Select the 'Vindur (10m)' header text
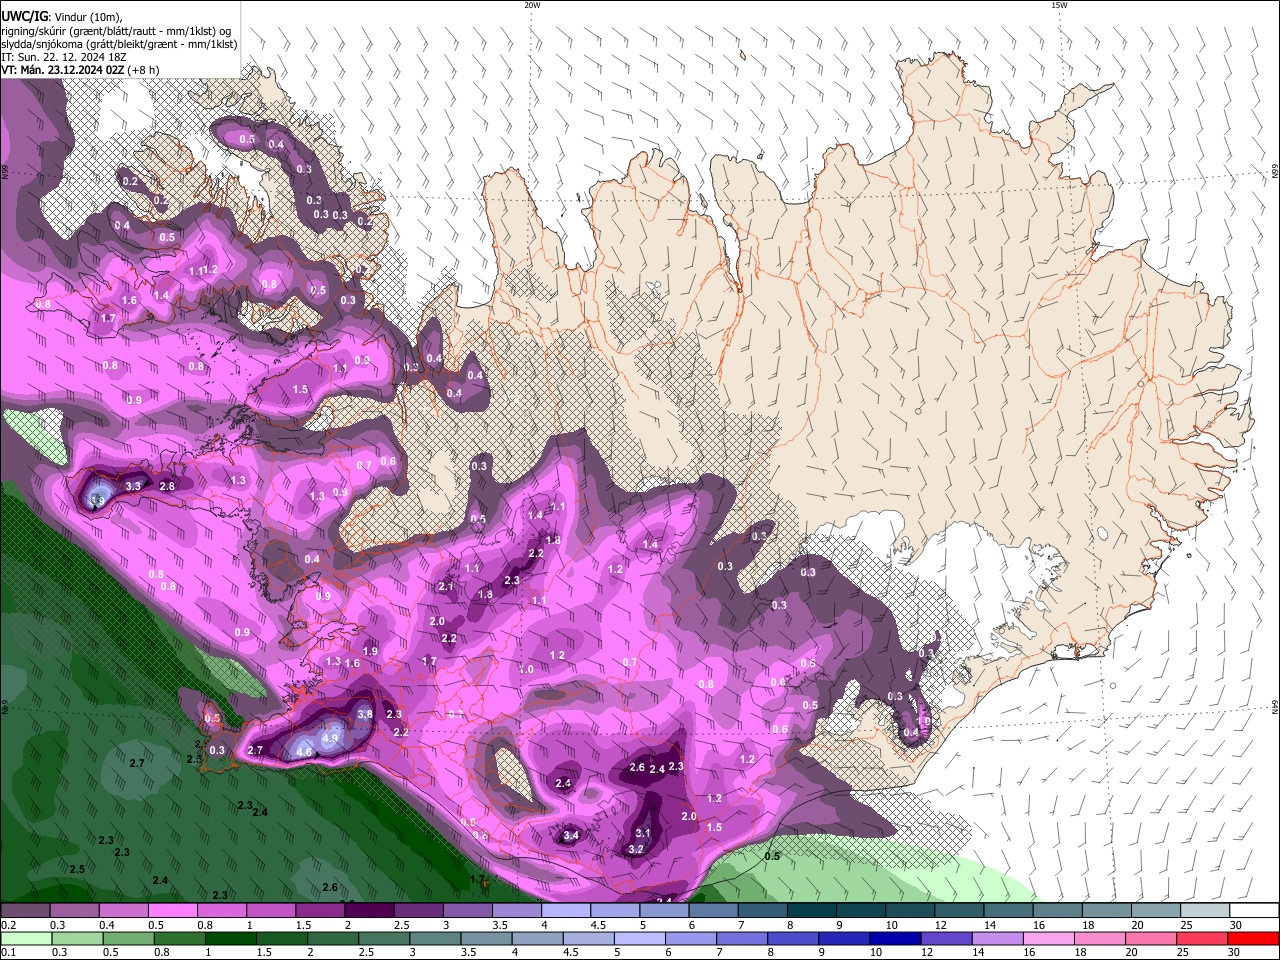The height and width of the screenshot is (960, 1280). pyautogui.click(x=87, y=17)
